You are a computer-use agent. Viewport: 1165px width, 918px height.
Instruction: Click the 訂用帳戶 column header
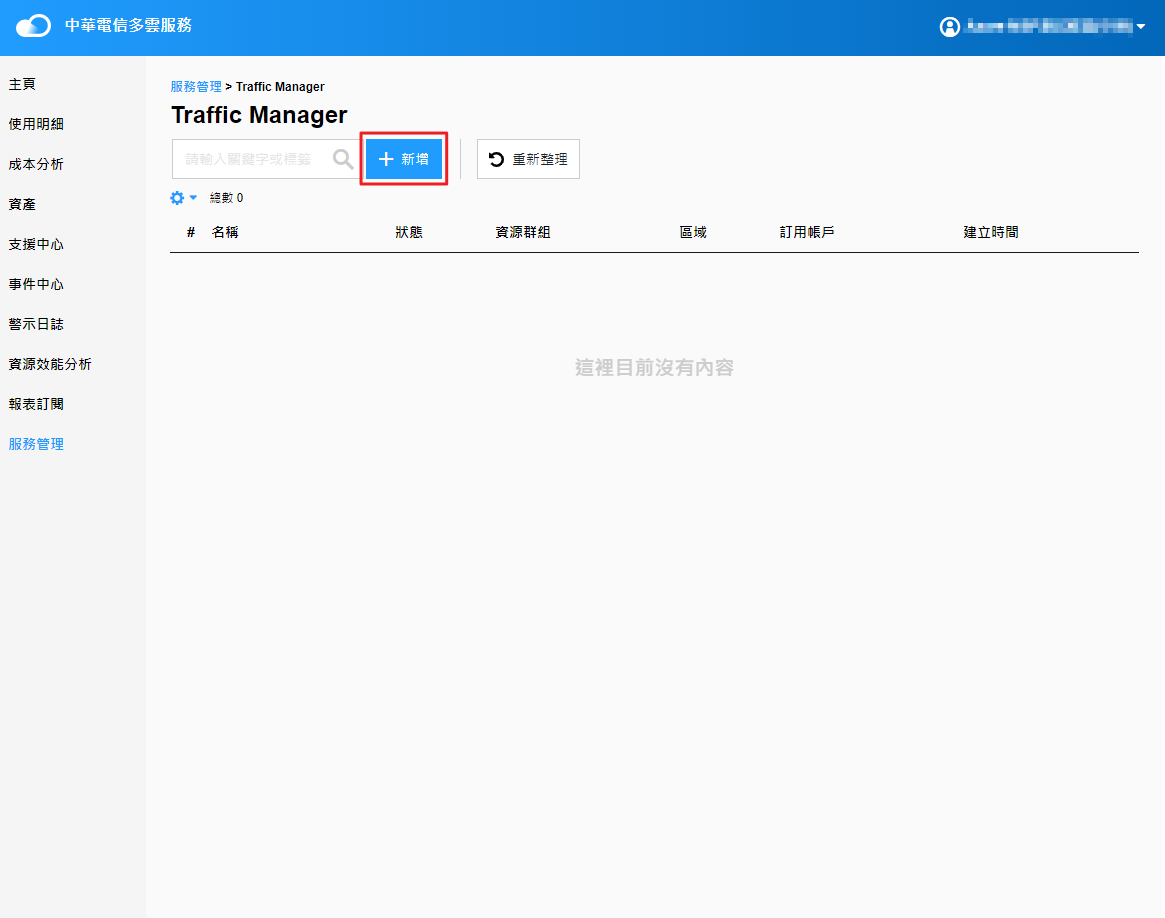807,232
